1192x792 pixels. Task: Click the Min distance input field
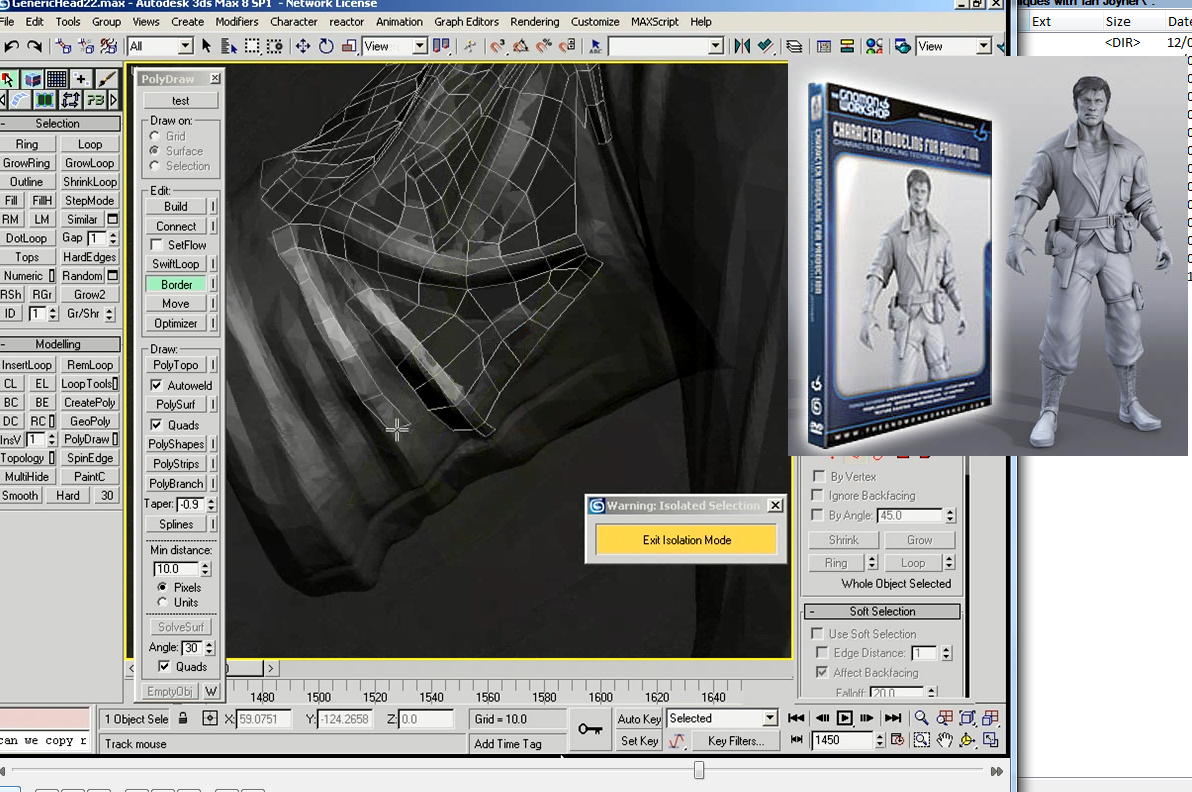pos(176,569)
